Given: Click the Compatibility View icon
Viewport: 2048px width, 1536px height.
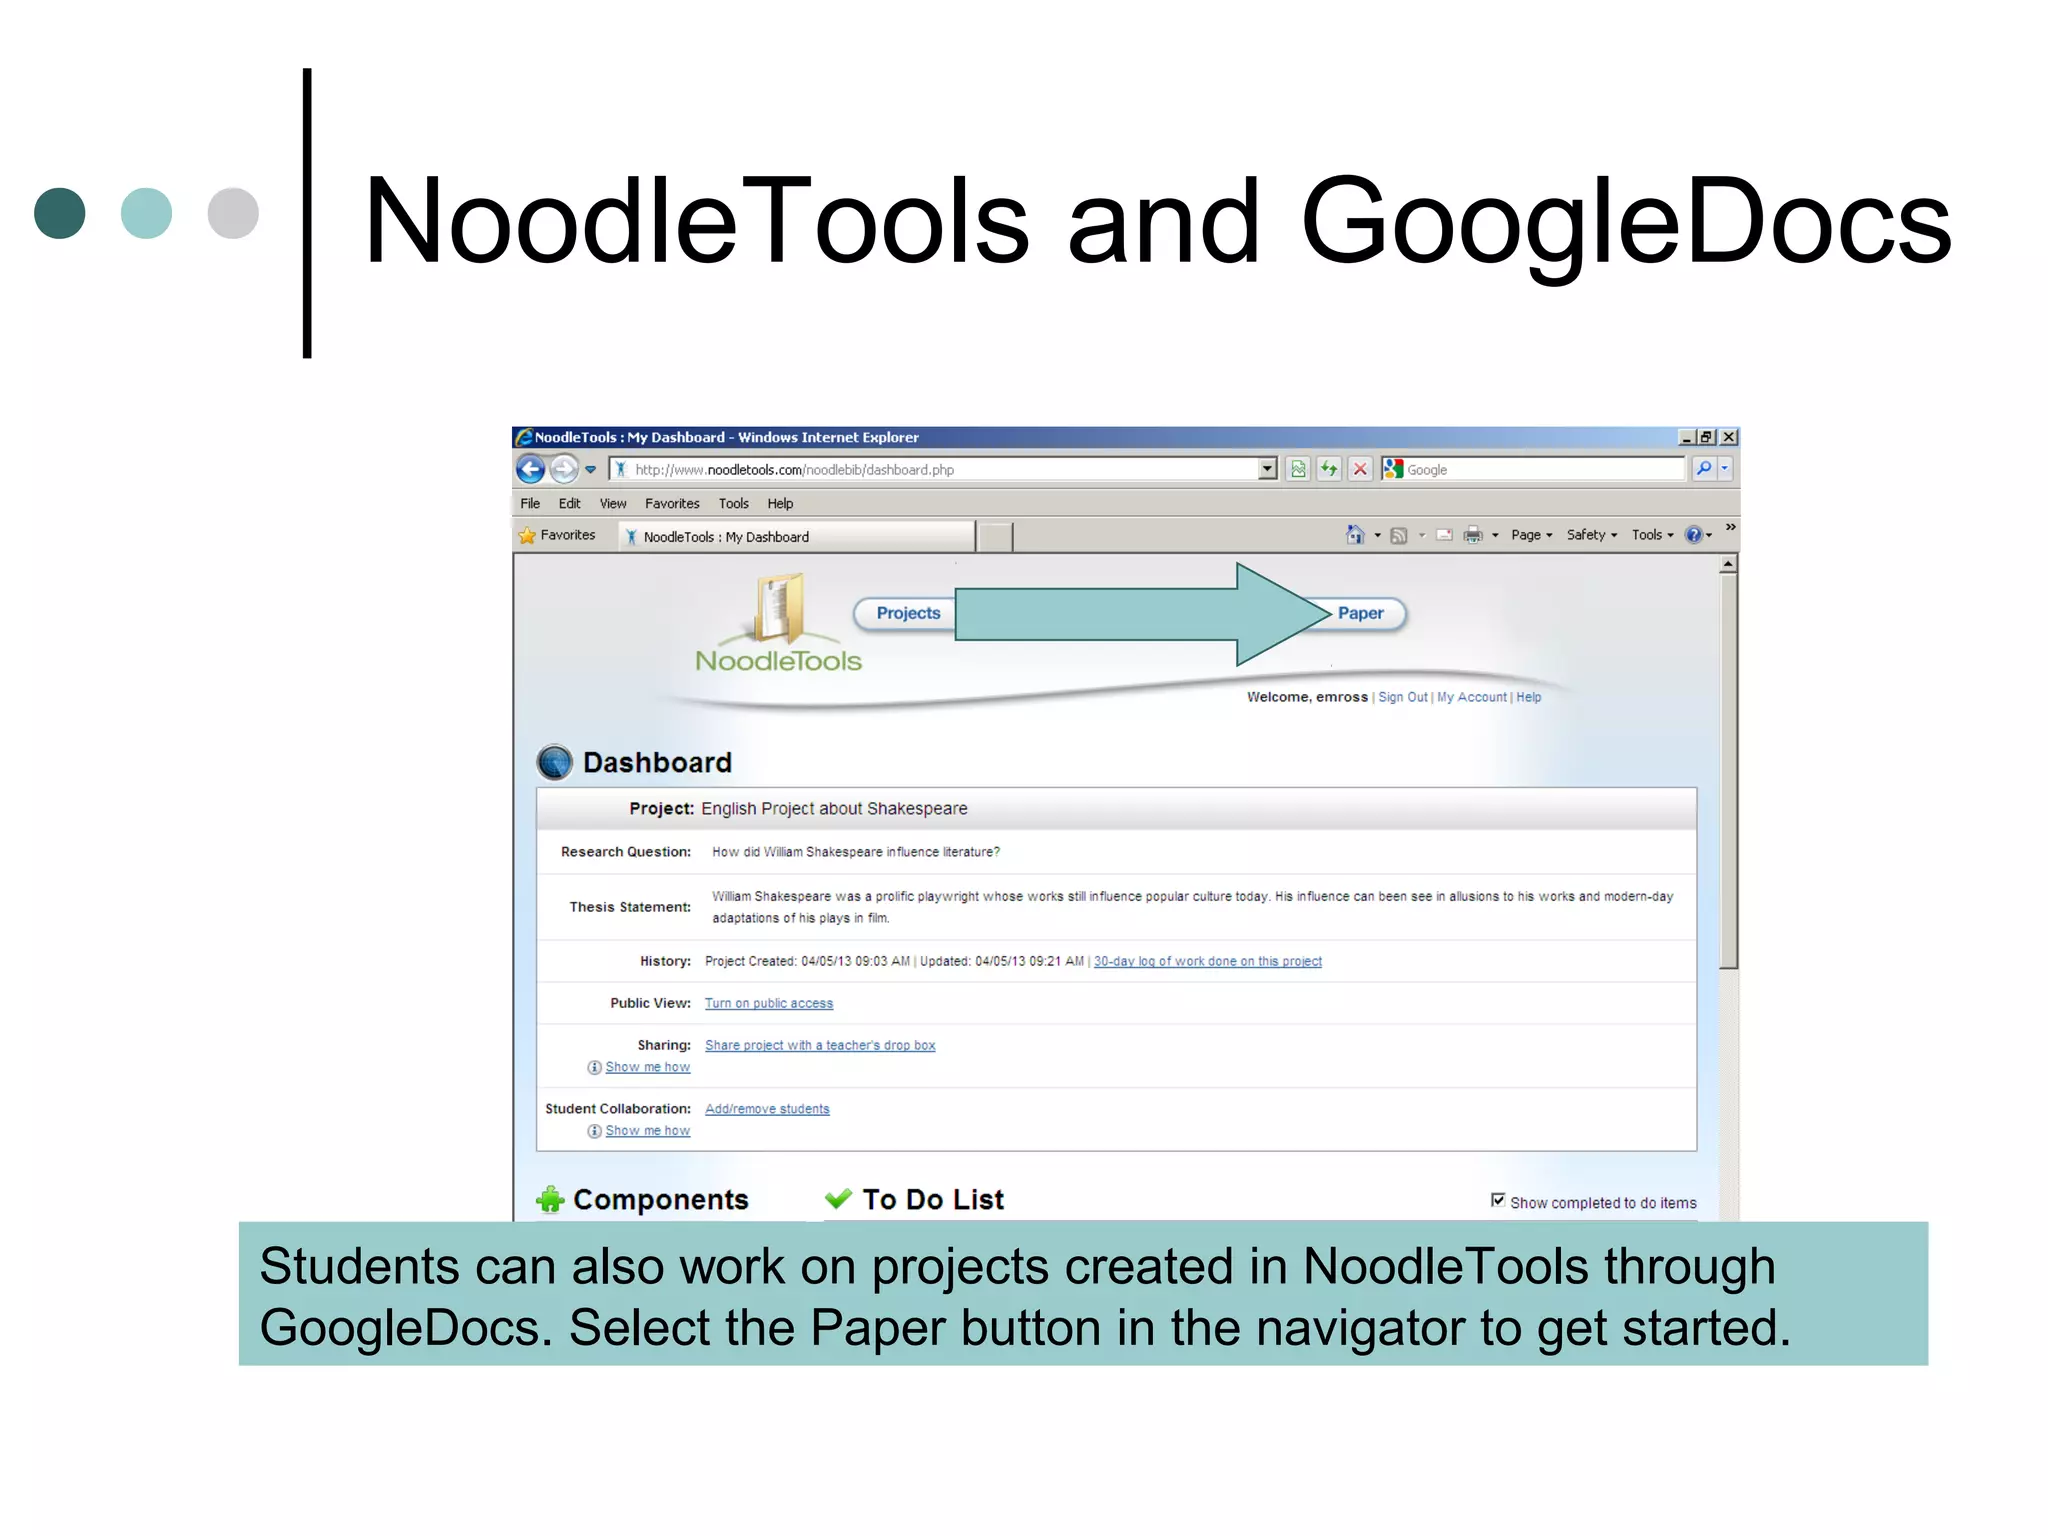Looking at the screenshot, I should tap(1298, 469).
